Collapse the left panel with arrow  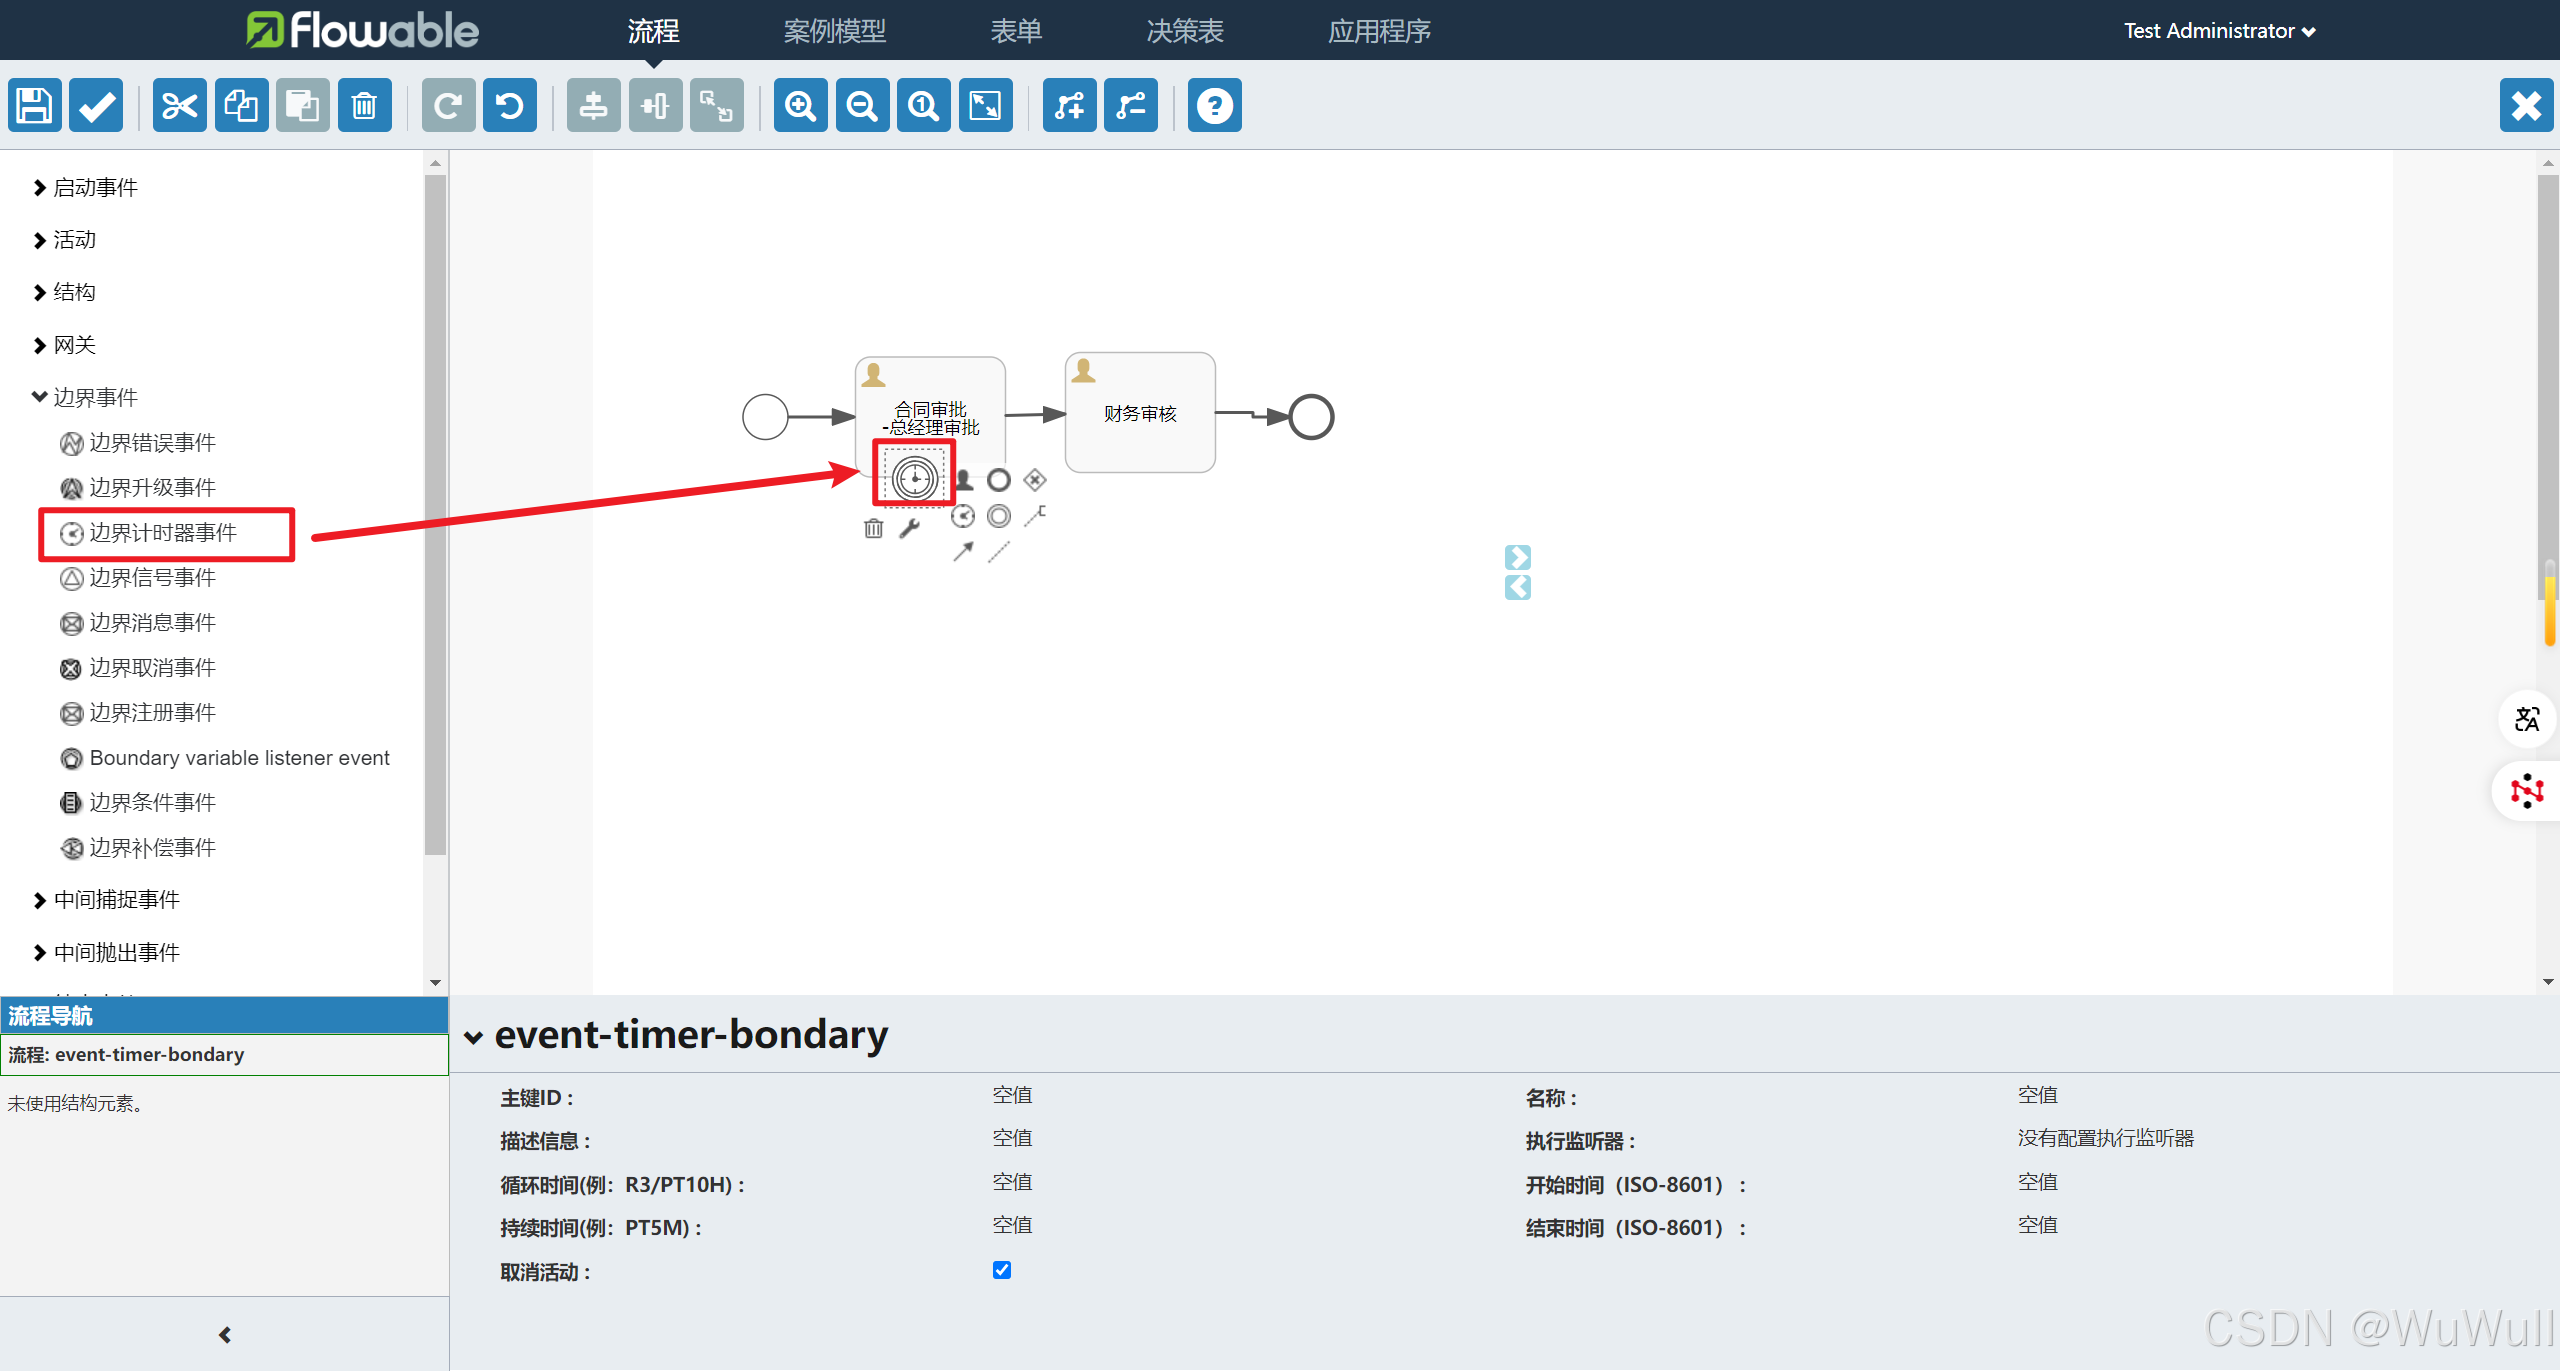(225, 1335)
